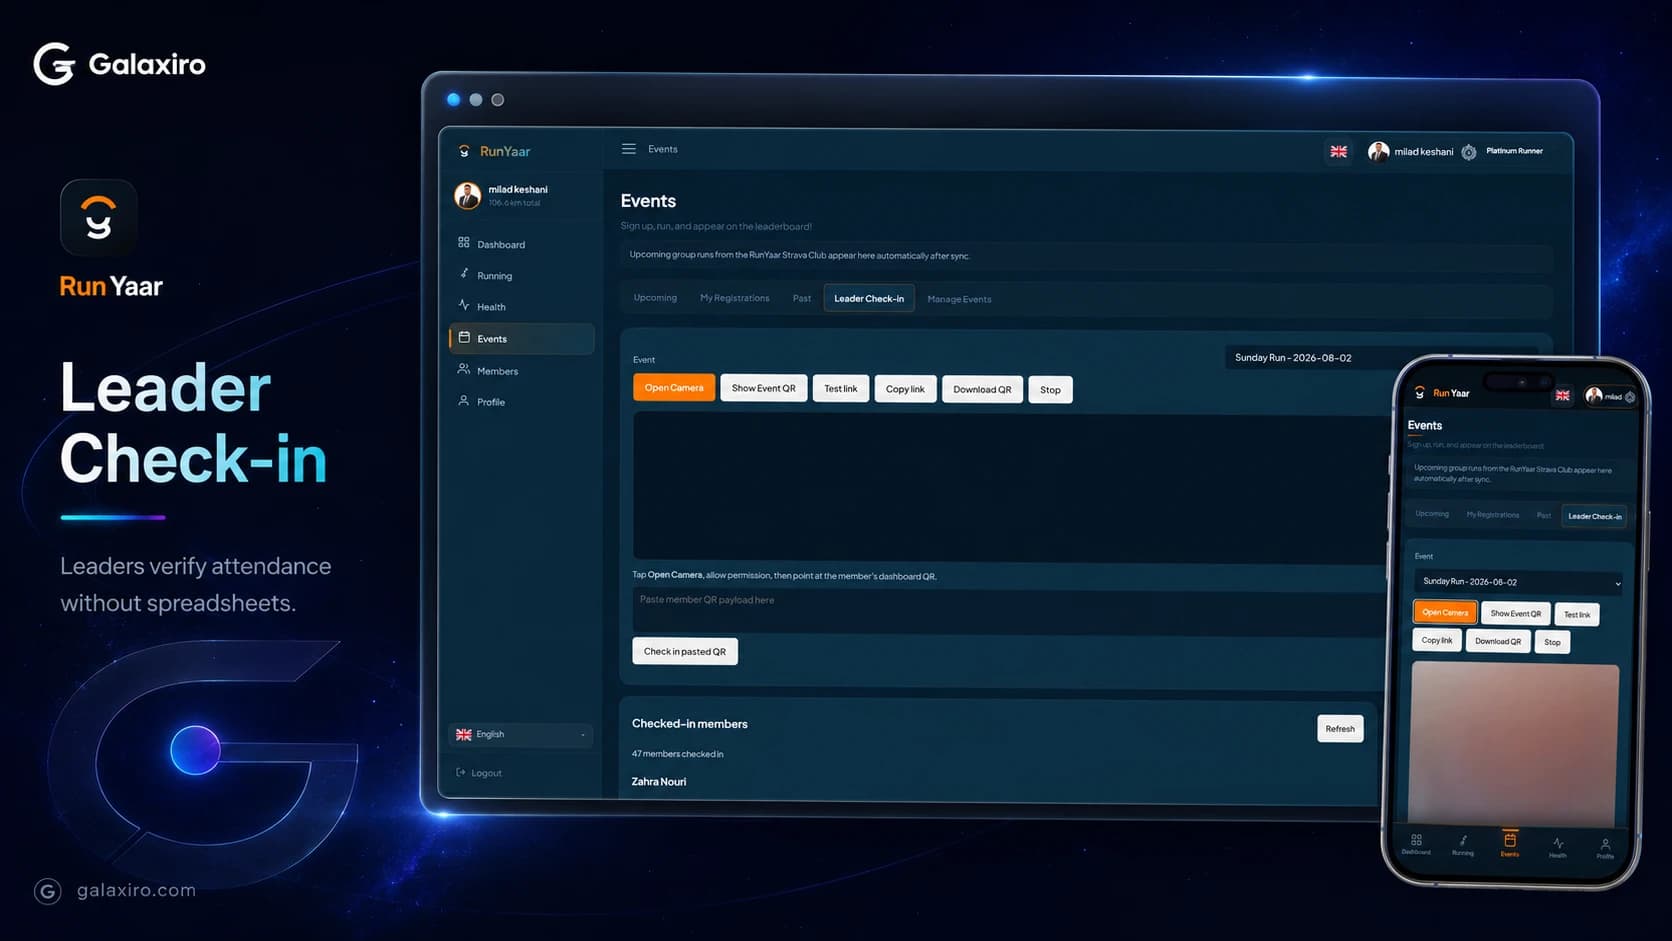
Task: Click the sidebar profile photo of milad keshani
Action: [467, 195]
